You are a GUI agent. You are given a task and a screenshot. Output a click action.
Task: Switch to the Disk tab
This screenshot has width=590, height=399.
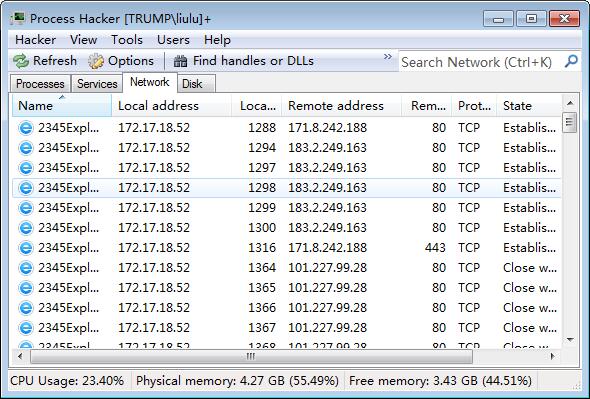tap(196, 84)
